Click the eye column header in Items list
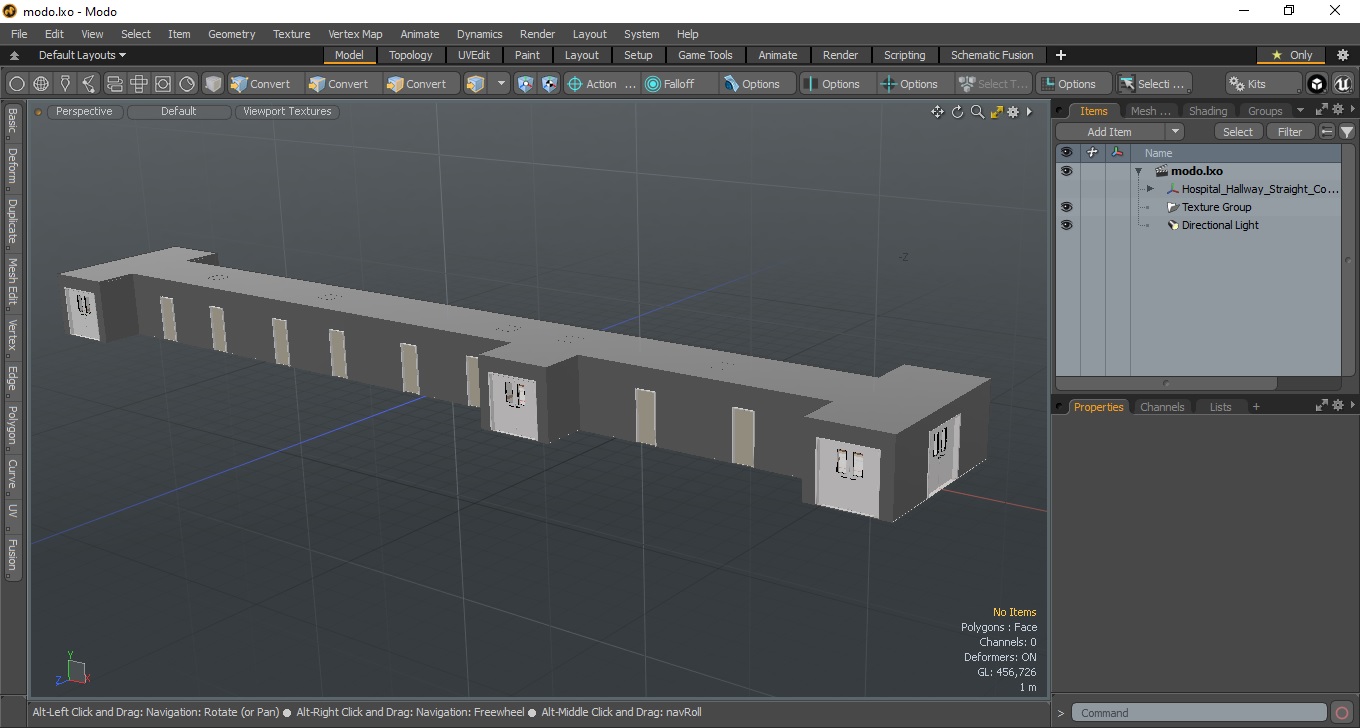 point(1066,153)
